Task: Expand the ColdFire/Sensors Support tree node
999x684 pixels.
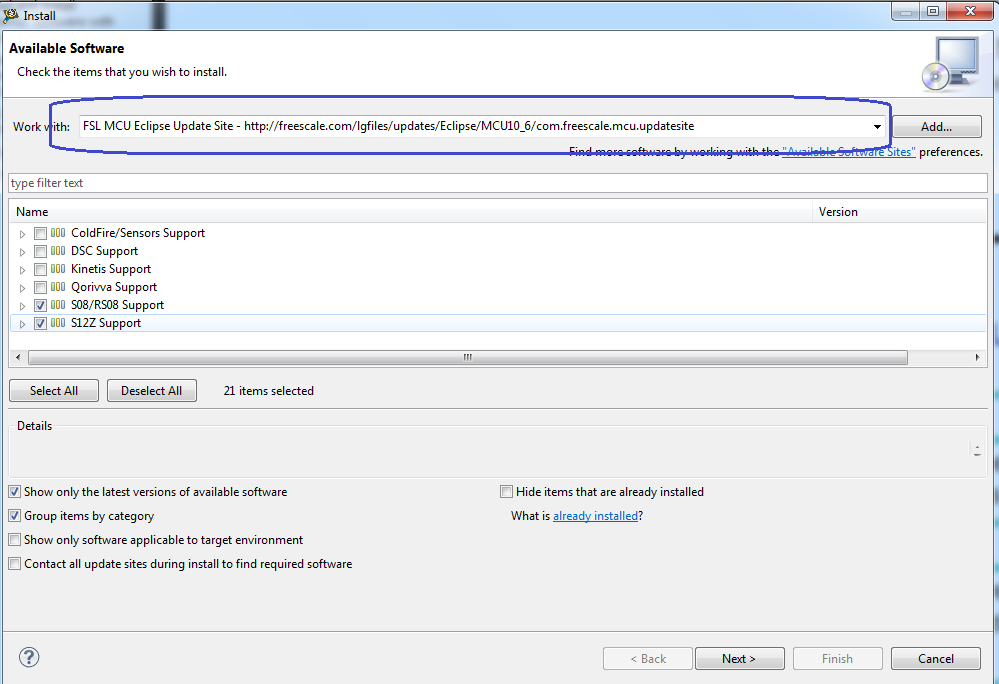Action: pyautogui.click(x=22, y=234)
